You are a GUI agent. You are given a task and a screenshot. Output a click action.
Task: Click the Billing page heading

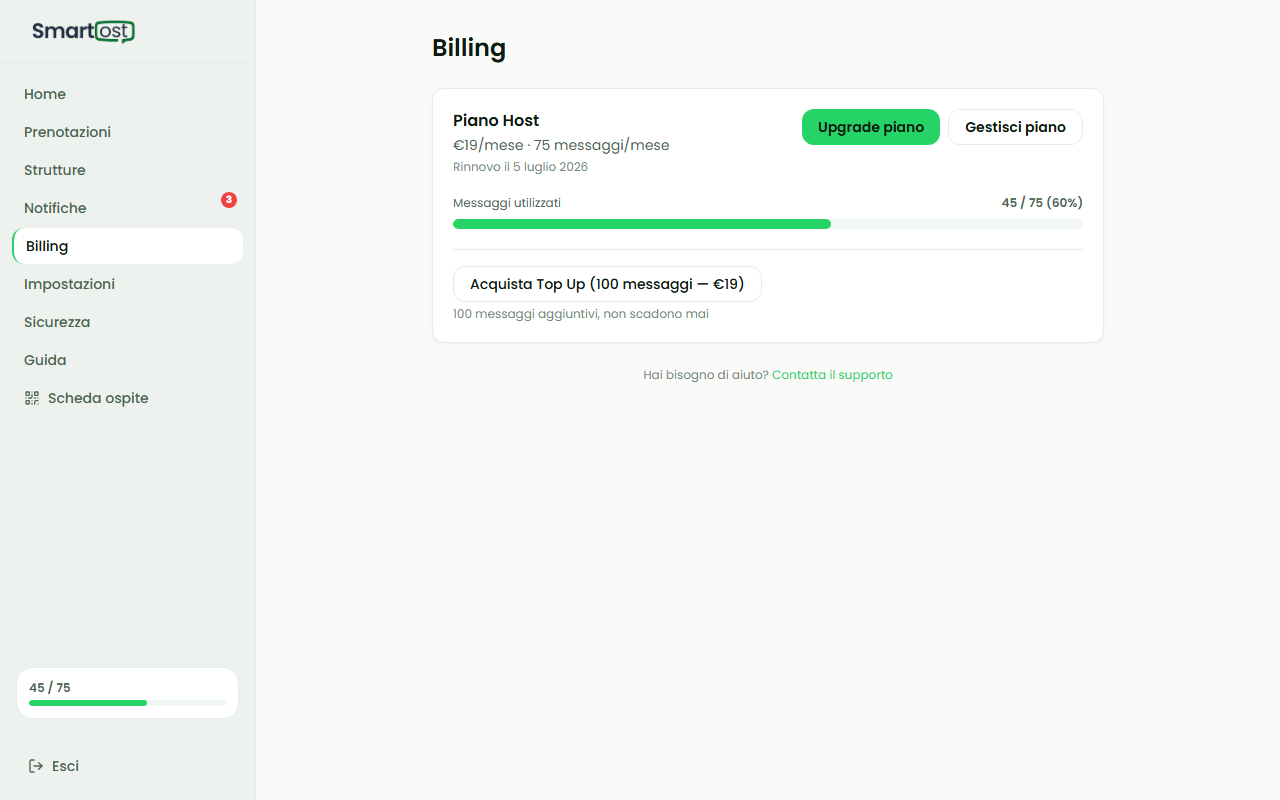tap(469, 48)
